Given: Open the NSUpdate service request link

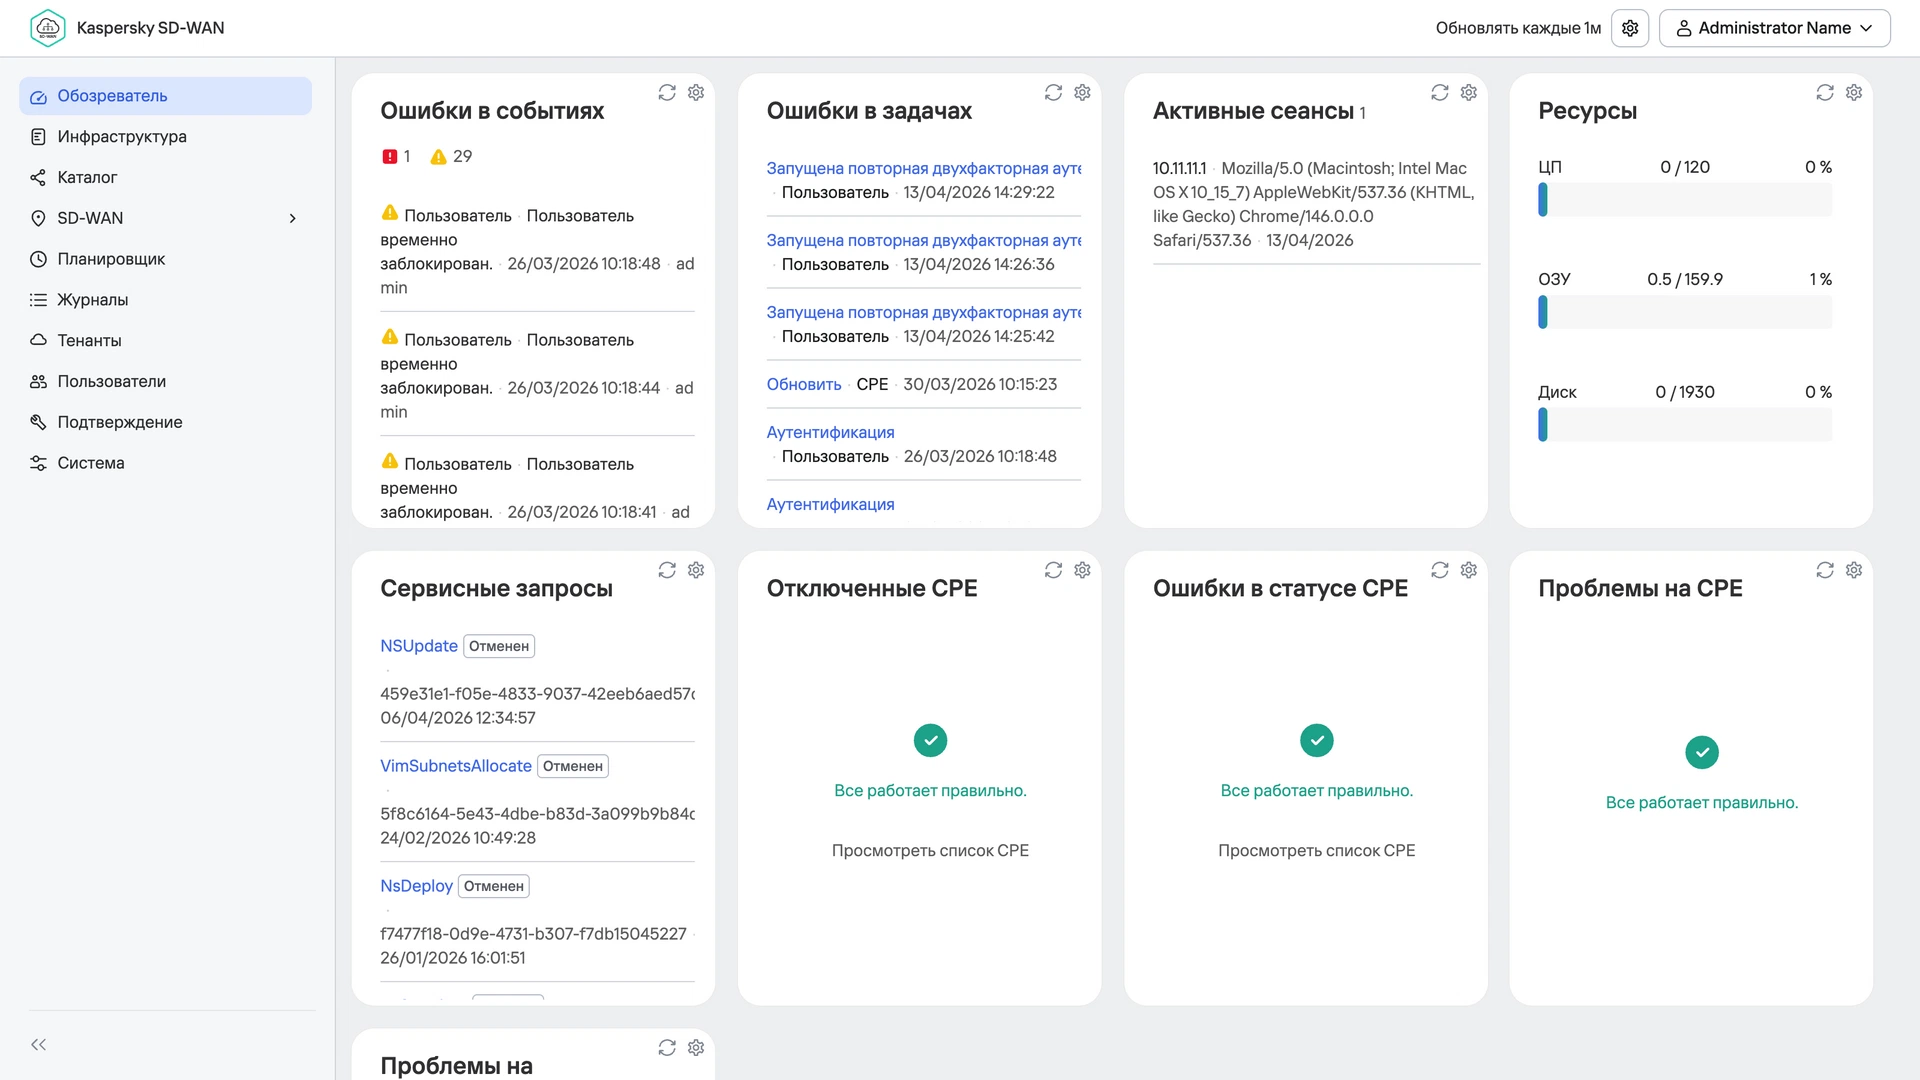Looking at the screenshot, I should [419, 646].
